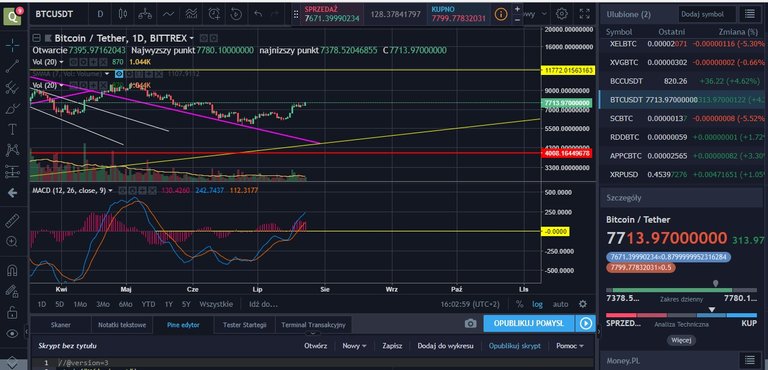Expand the Pomoc dropdown menu
This screenshot has height=370, width=768.
coord(570,345)
